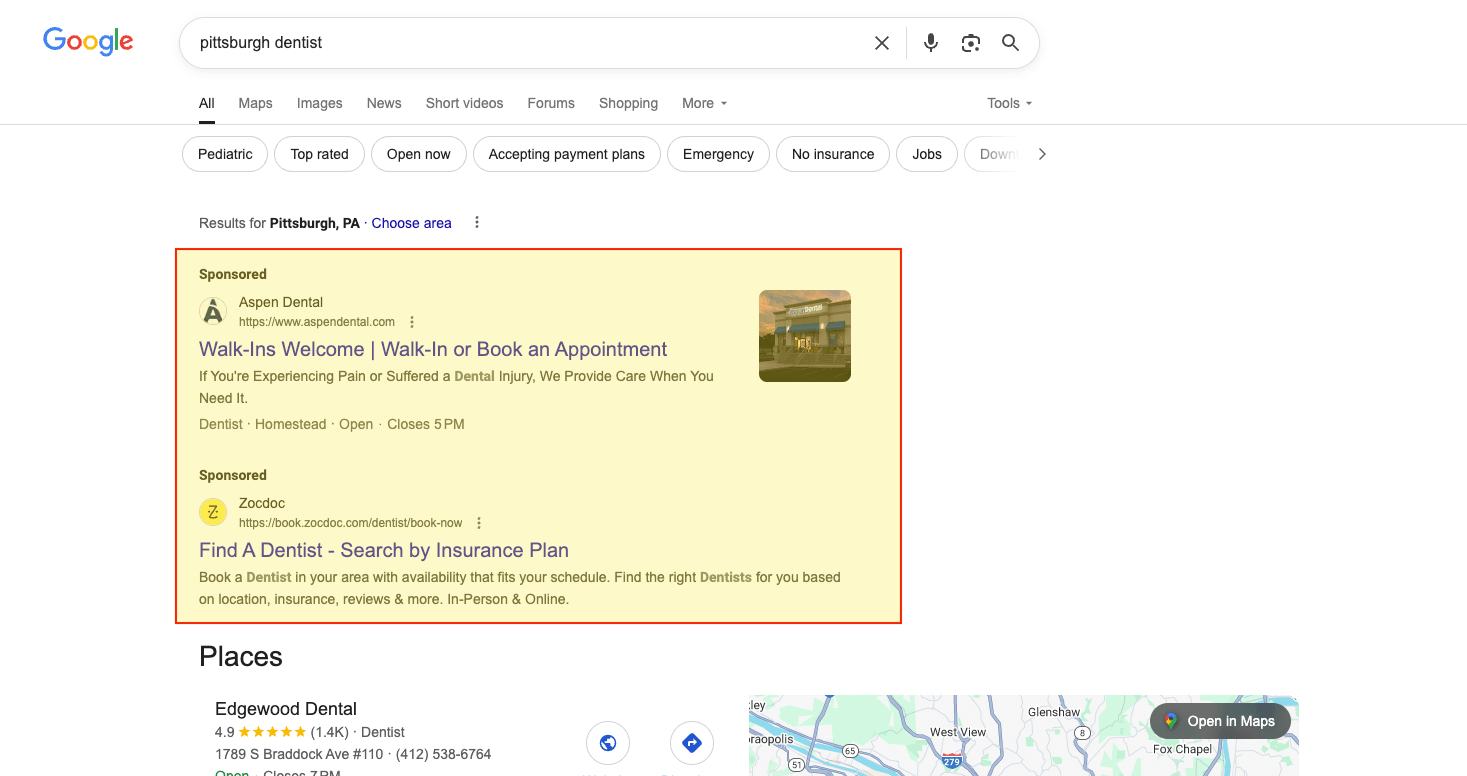
Task: Open Find A Dentist Zocdoc ad link
Action: 384,550
